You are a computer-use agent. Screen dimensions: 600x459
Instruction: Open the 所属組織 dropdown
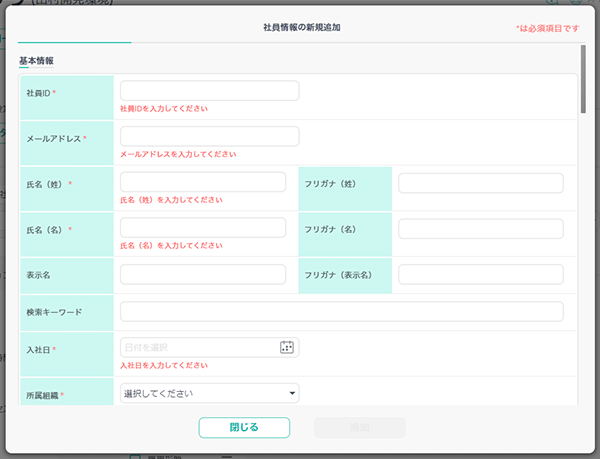coord(209,394)
